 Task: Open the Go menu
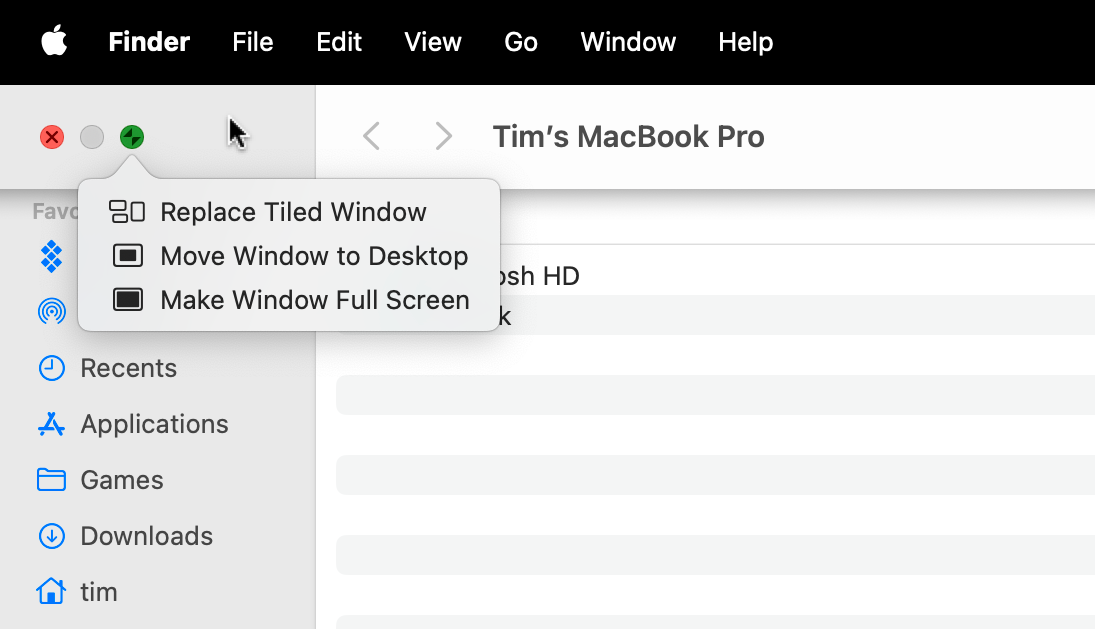tap(521, 42)
